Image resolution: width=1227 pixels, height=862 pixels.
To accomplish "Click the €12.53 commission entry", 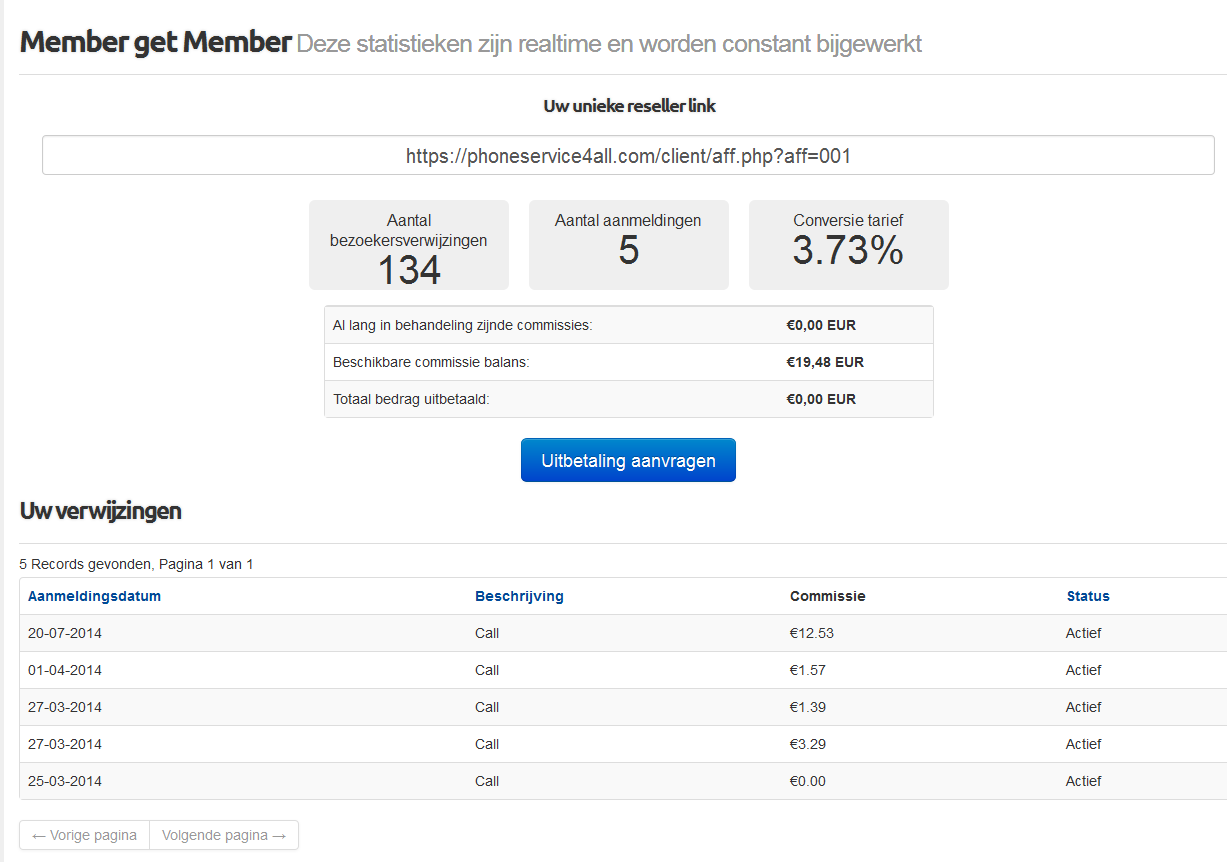I will (810, 633).
